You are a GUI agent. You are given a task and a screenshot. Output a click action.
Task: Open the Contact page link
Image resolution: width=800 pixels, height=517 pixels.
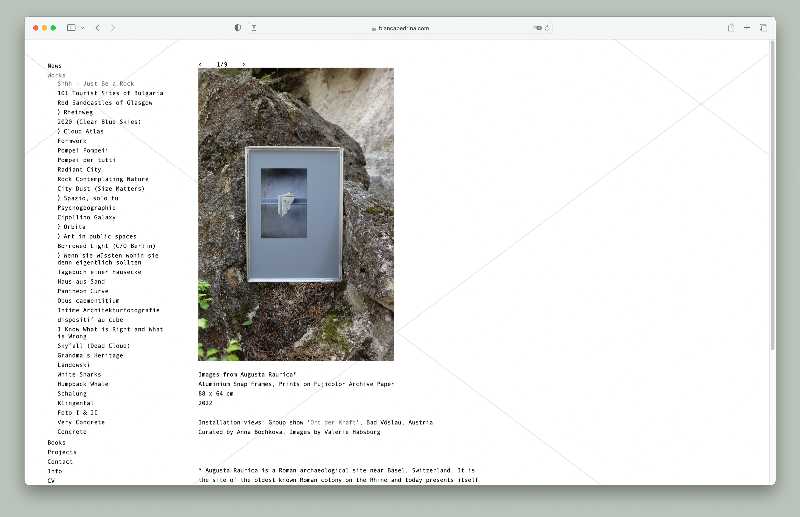pos(60,461)
